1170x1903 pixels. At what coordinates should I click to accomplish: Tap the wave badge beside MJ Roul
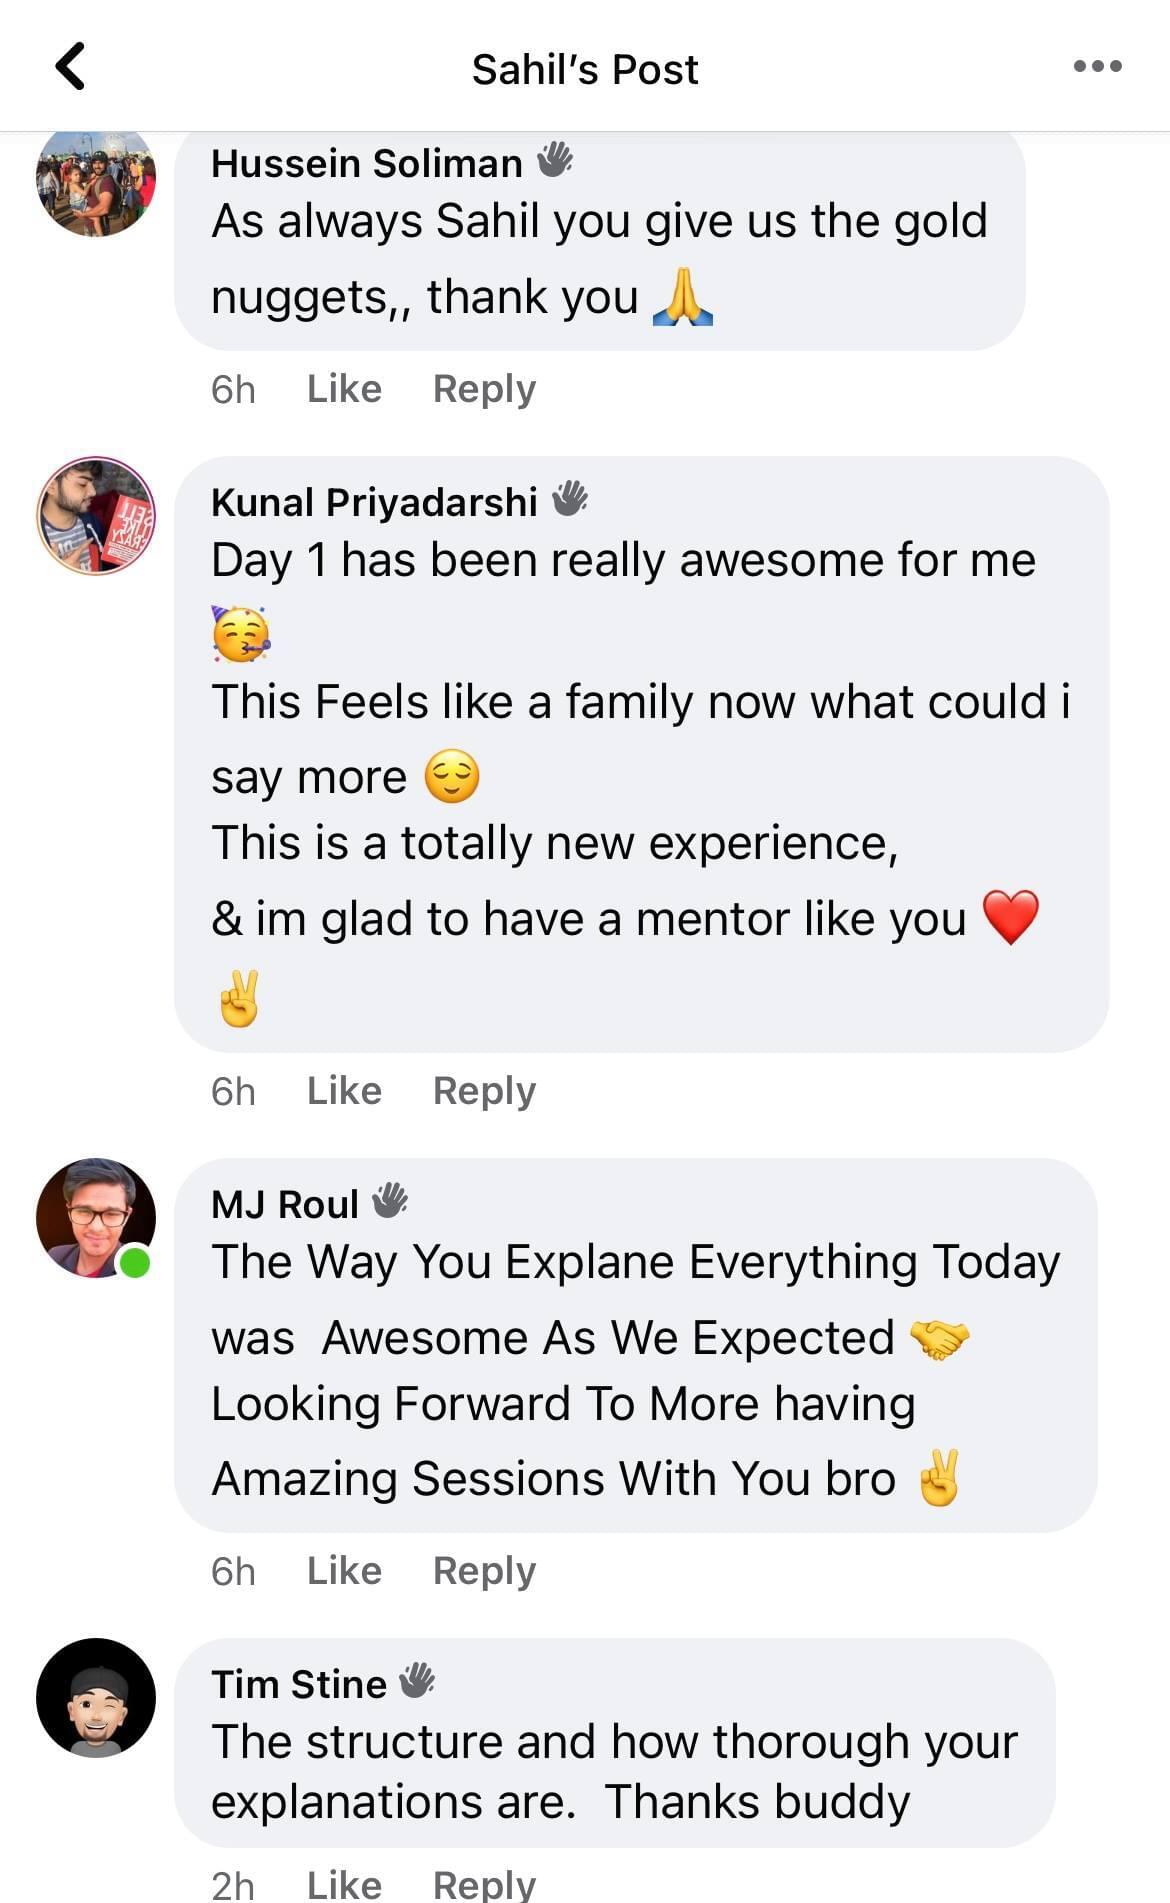click(390, 1201)
